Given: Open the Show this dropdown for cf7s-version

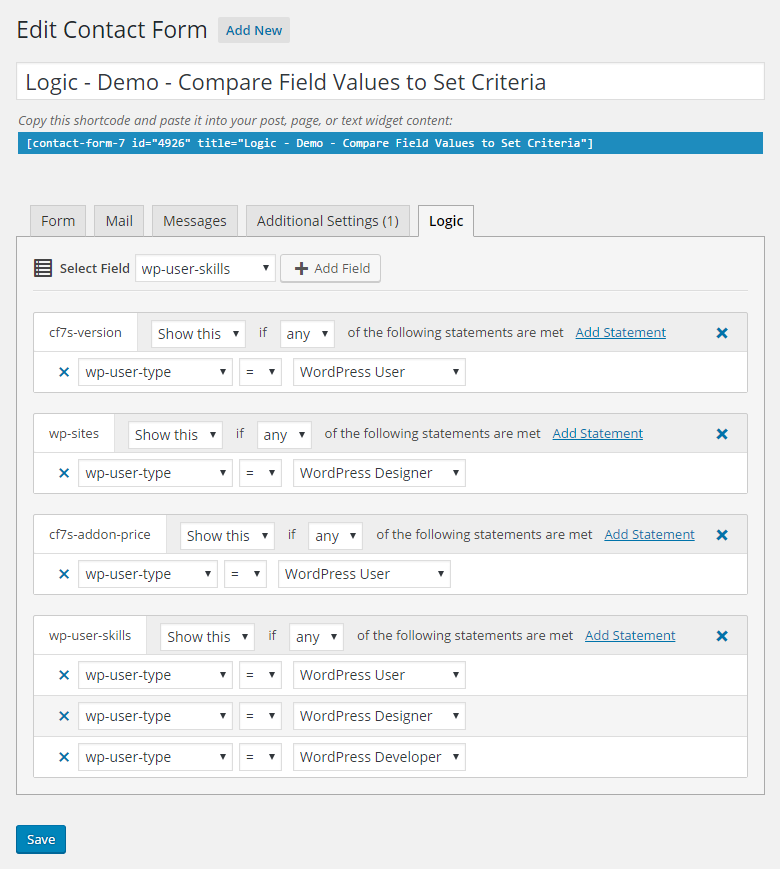Looking at the screenshot, I should click(198, 334).
